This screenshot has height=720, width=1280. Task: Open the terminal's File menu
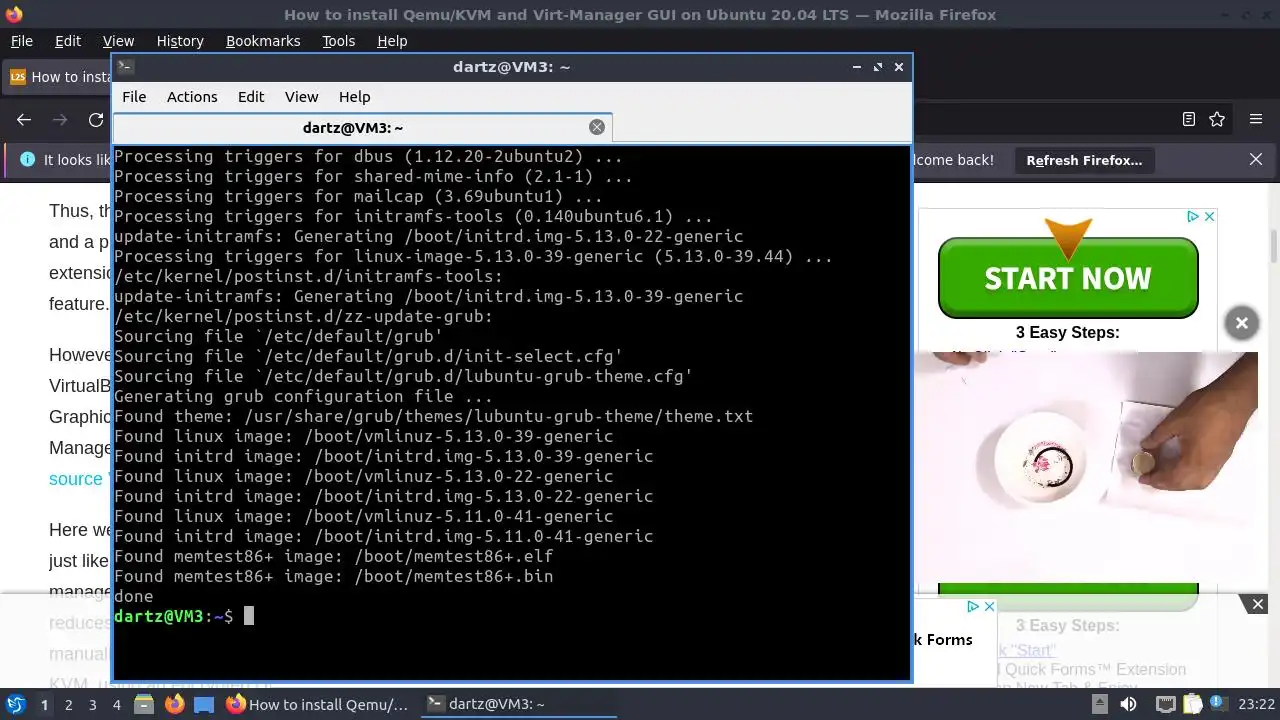click(x=134, y=97)
